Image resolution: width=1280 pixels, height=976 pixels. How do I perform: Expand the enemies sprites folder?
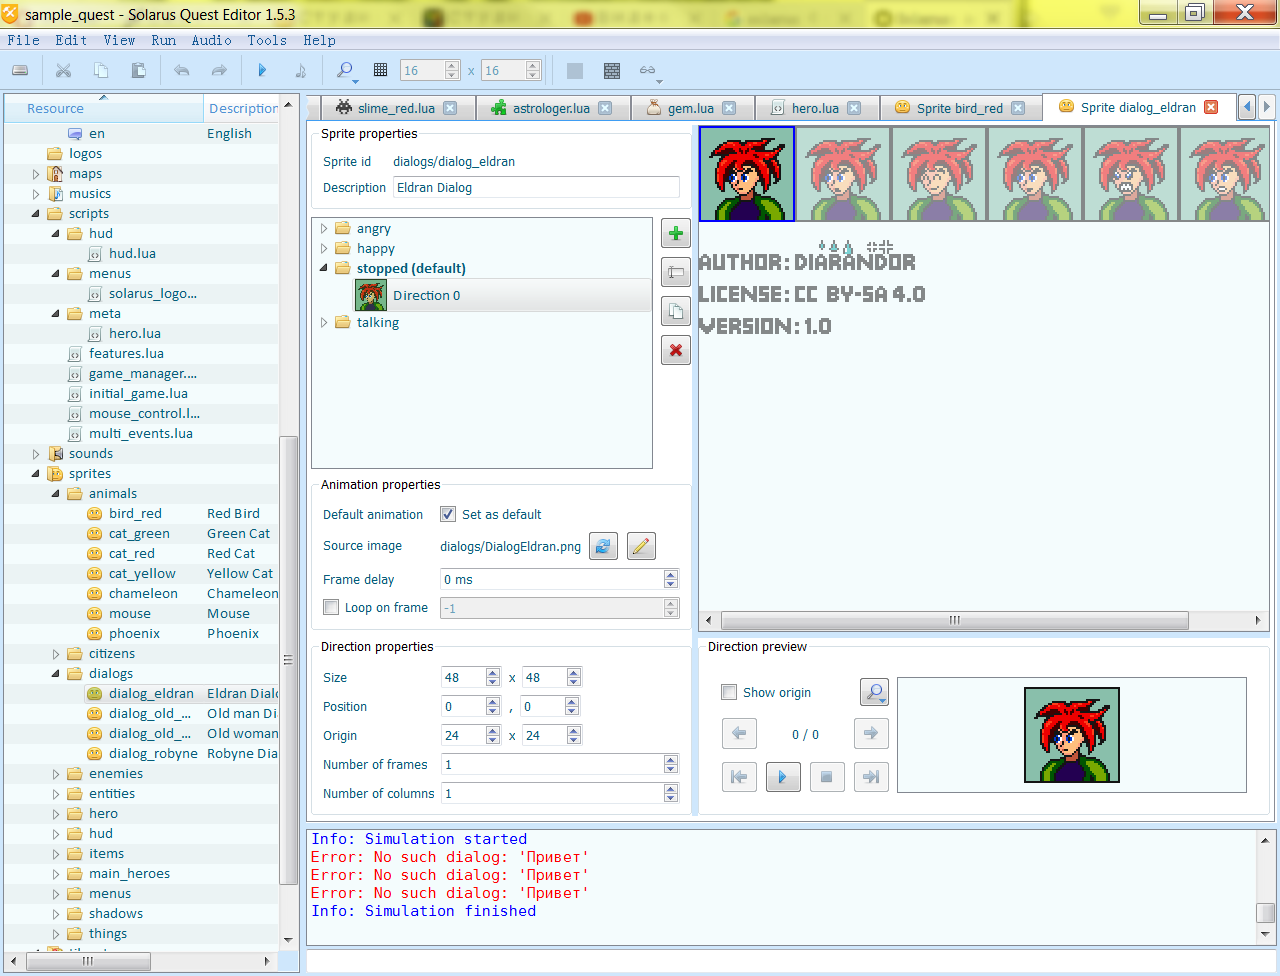(x=56, y=774)
